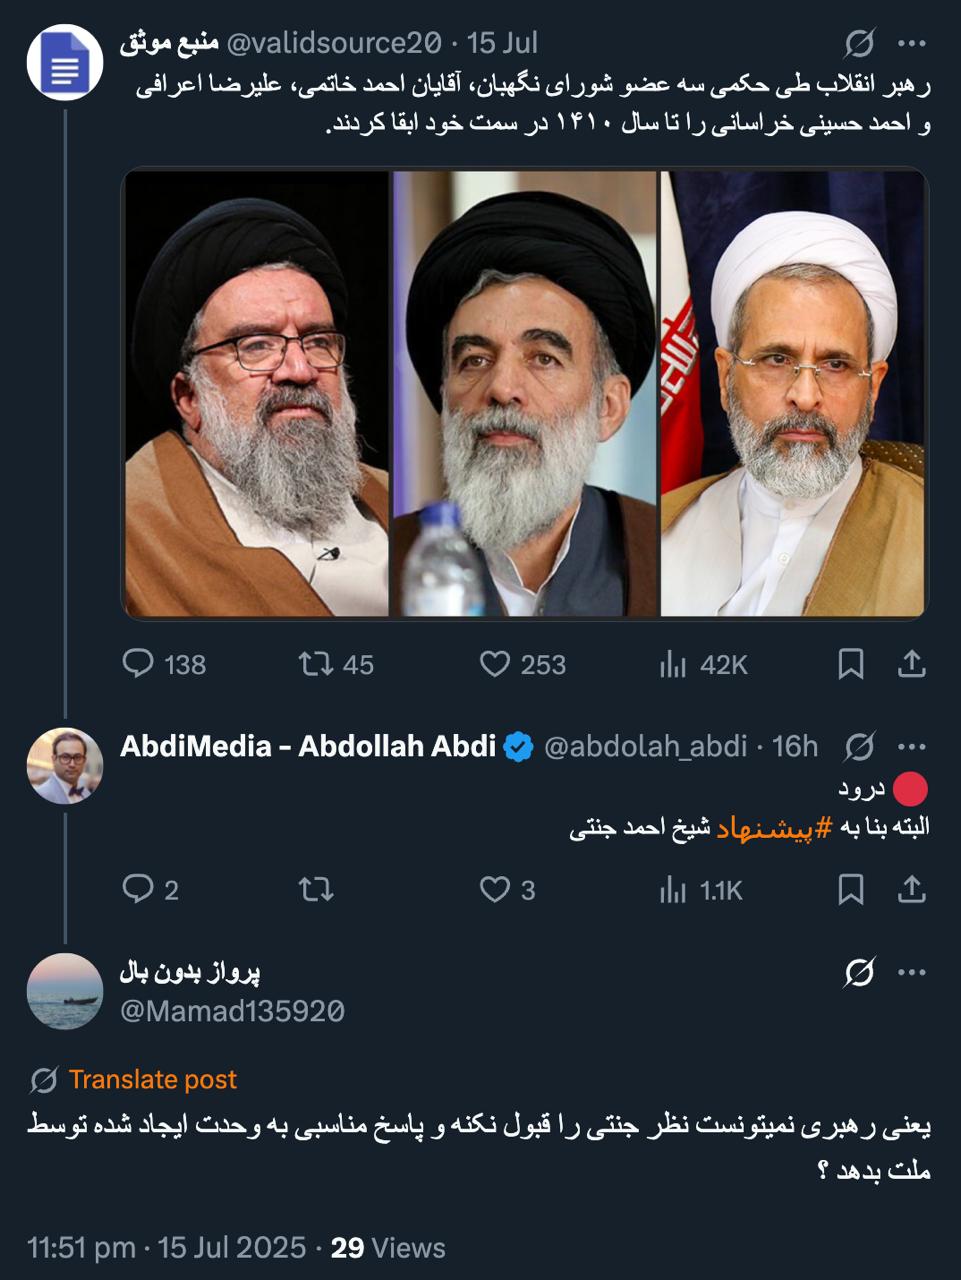This screenshot has width=961, height=1280.
Task: Share the validsource20 post
Action: coord(912,664)
